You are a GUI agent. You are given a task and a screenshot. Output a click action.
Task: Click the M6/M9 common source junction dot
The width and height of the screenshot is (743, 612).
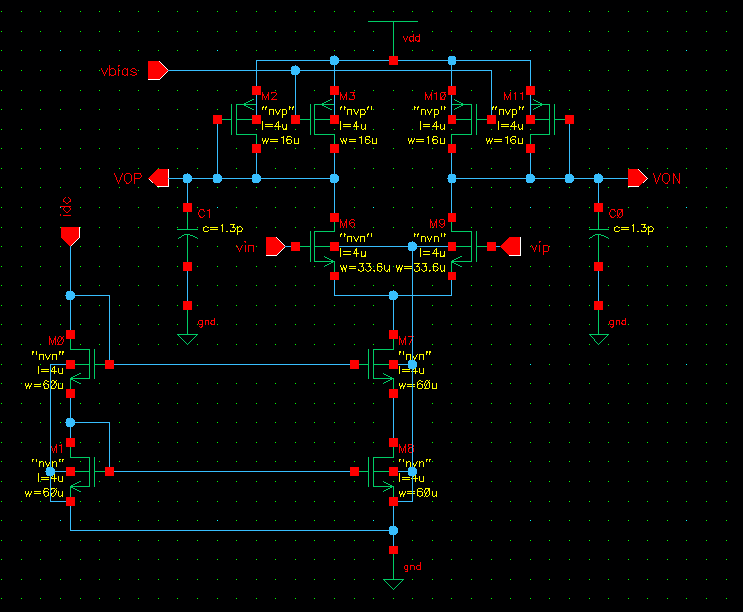(x=393, y=295)
